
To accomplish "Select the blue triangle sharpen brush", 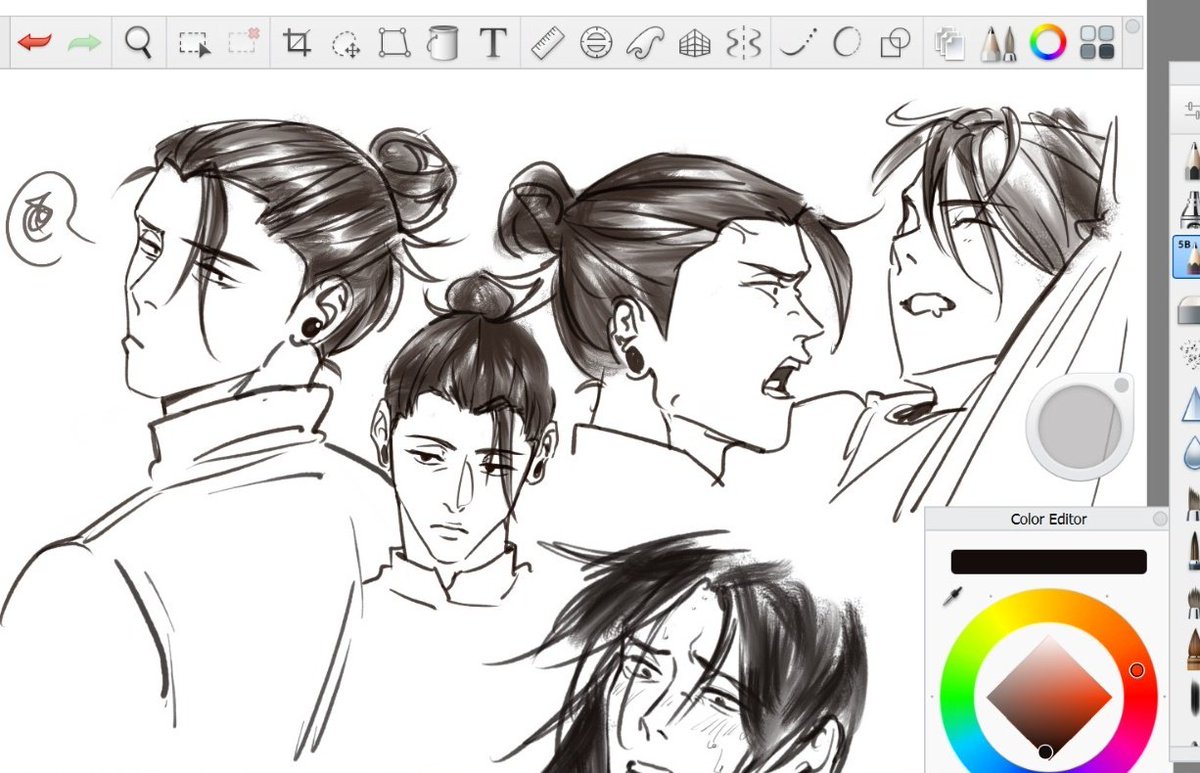I will (x=1191, y=403).
